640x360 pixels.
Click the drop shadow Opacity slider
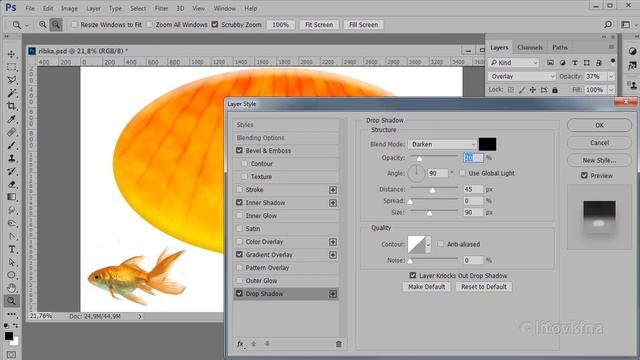coord(434,157)
